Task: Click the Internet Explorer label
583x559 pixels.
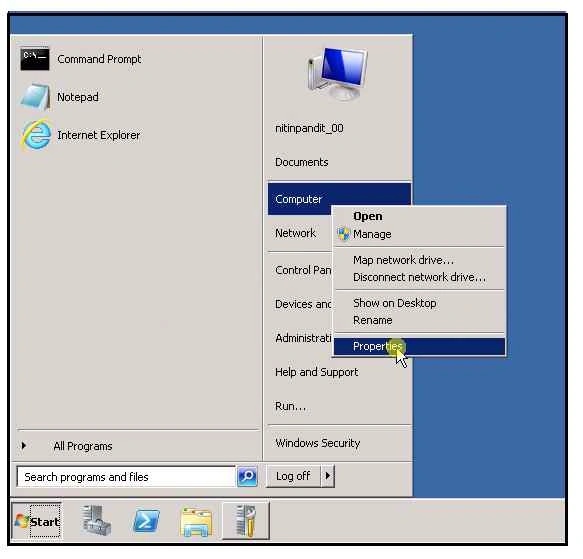Action: click(99, 135)
